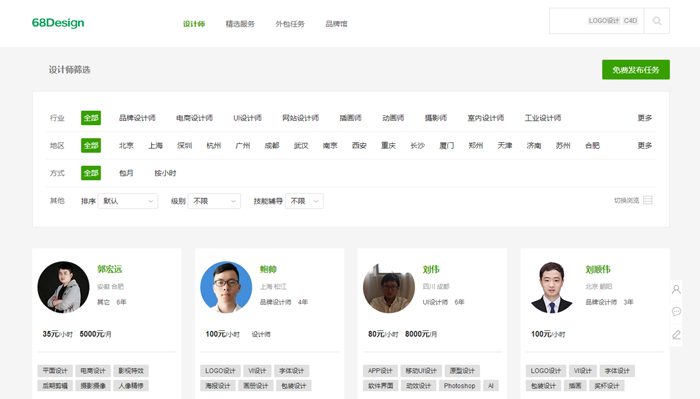Filter region by 厦门
The height and width of the screenshot is (399, 700).
coord(446,145)
